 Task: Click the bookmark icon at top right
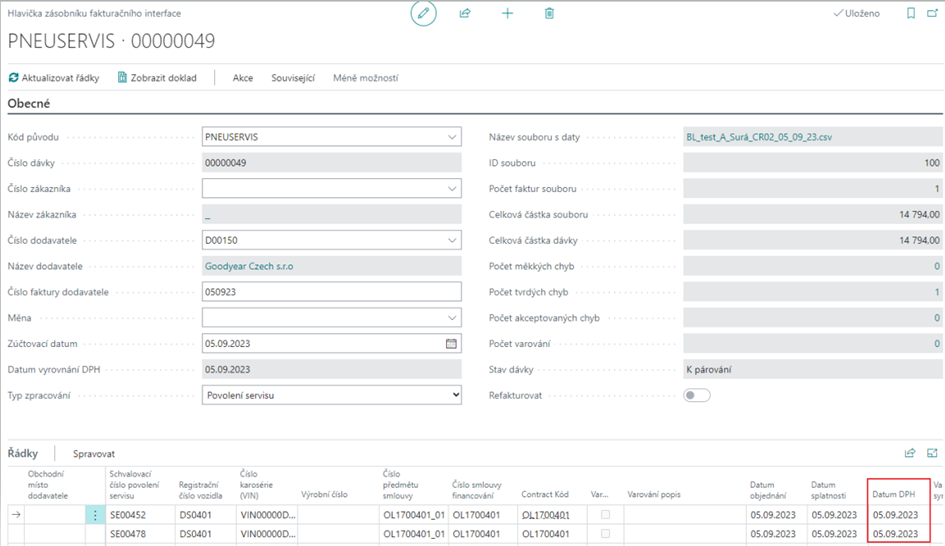tap(910, 13)
